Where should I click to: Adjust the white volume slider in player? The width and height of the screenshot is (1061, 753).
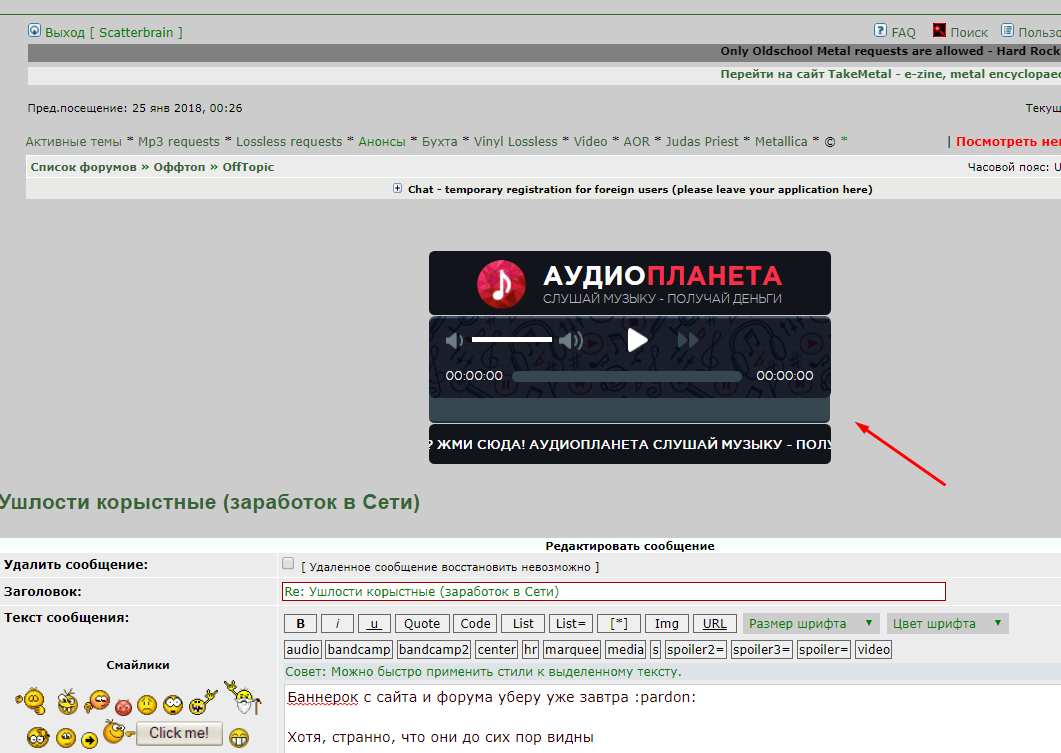click(512, 339)
